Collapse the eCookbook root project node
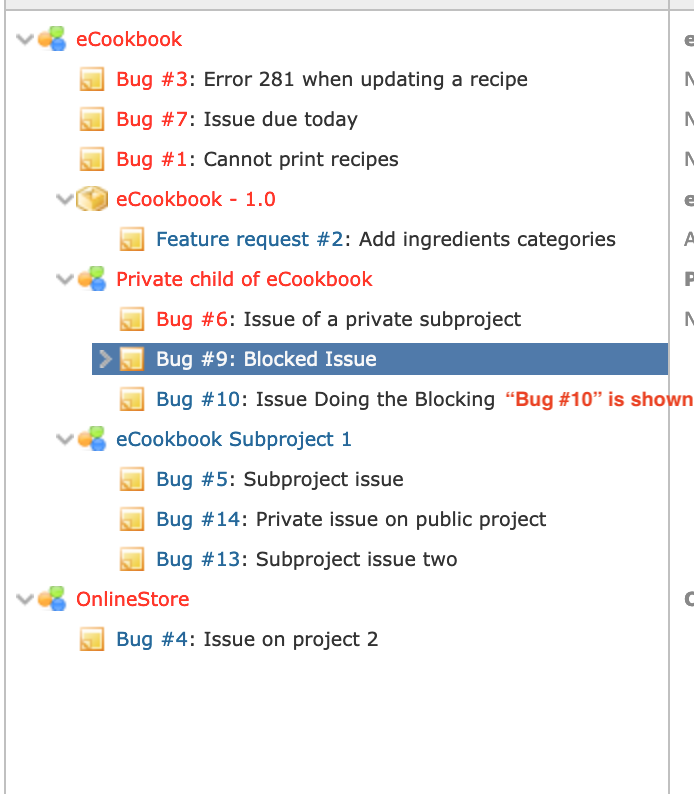694x794 pixels. (25, 39)
